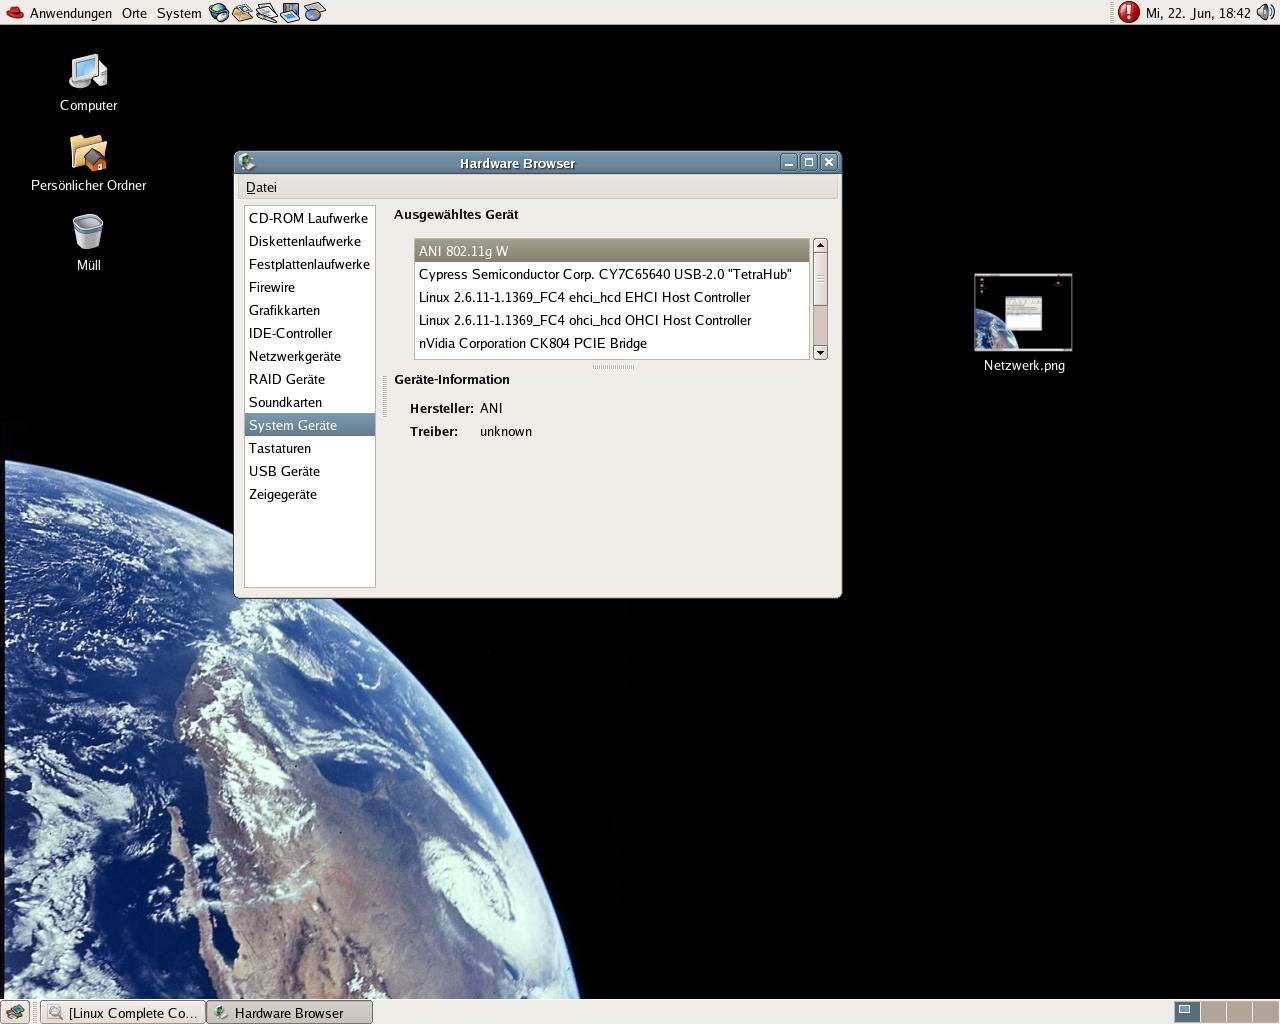Select Soundkarten category
The width and height of the screenshot is (1280, 1024).
click(x=310, y=402)
